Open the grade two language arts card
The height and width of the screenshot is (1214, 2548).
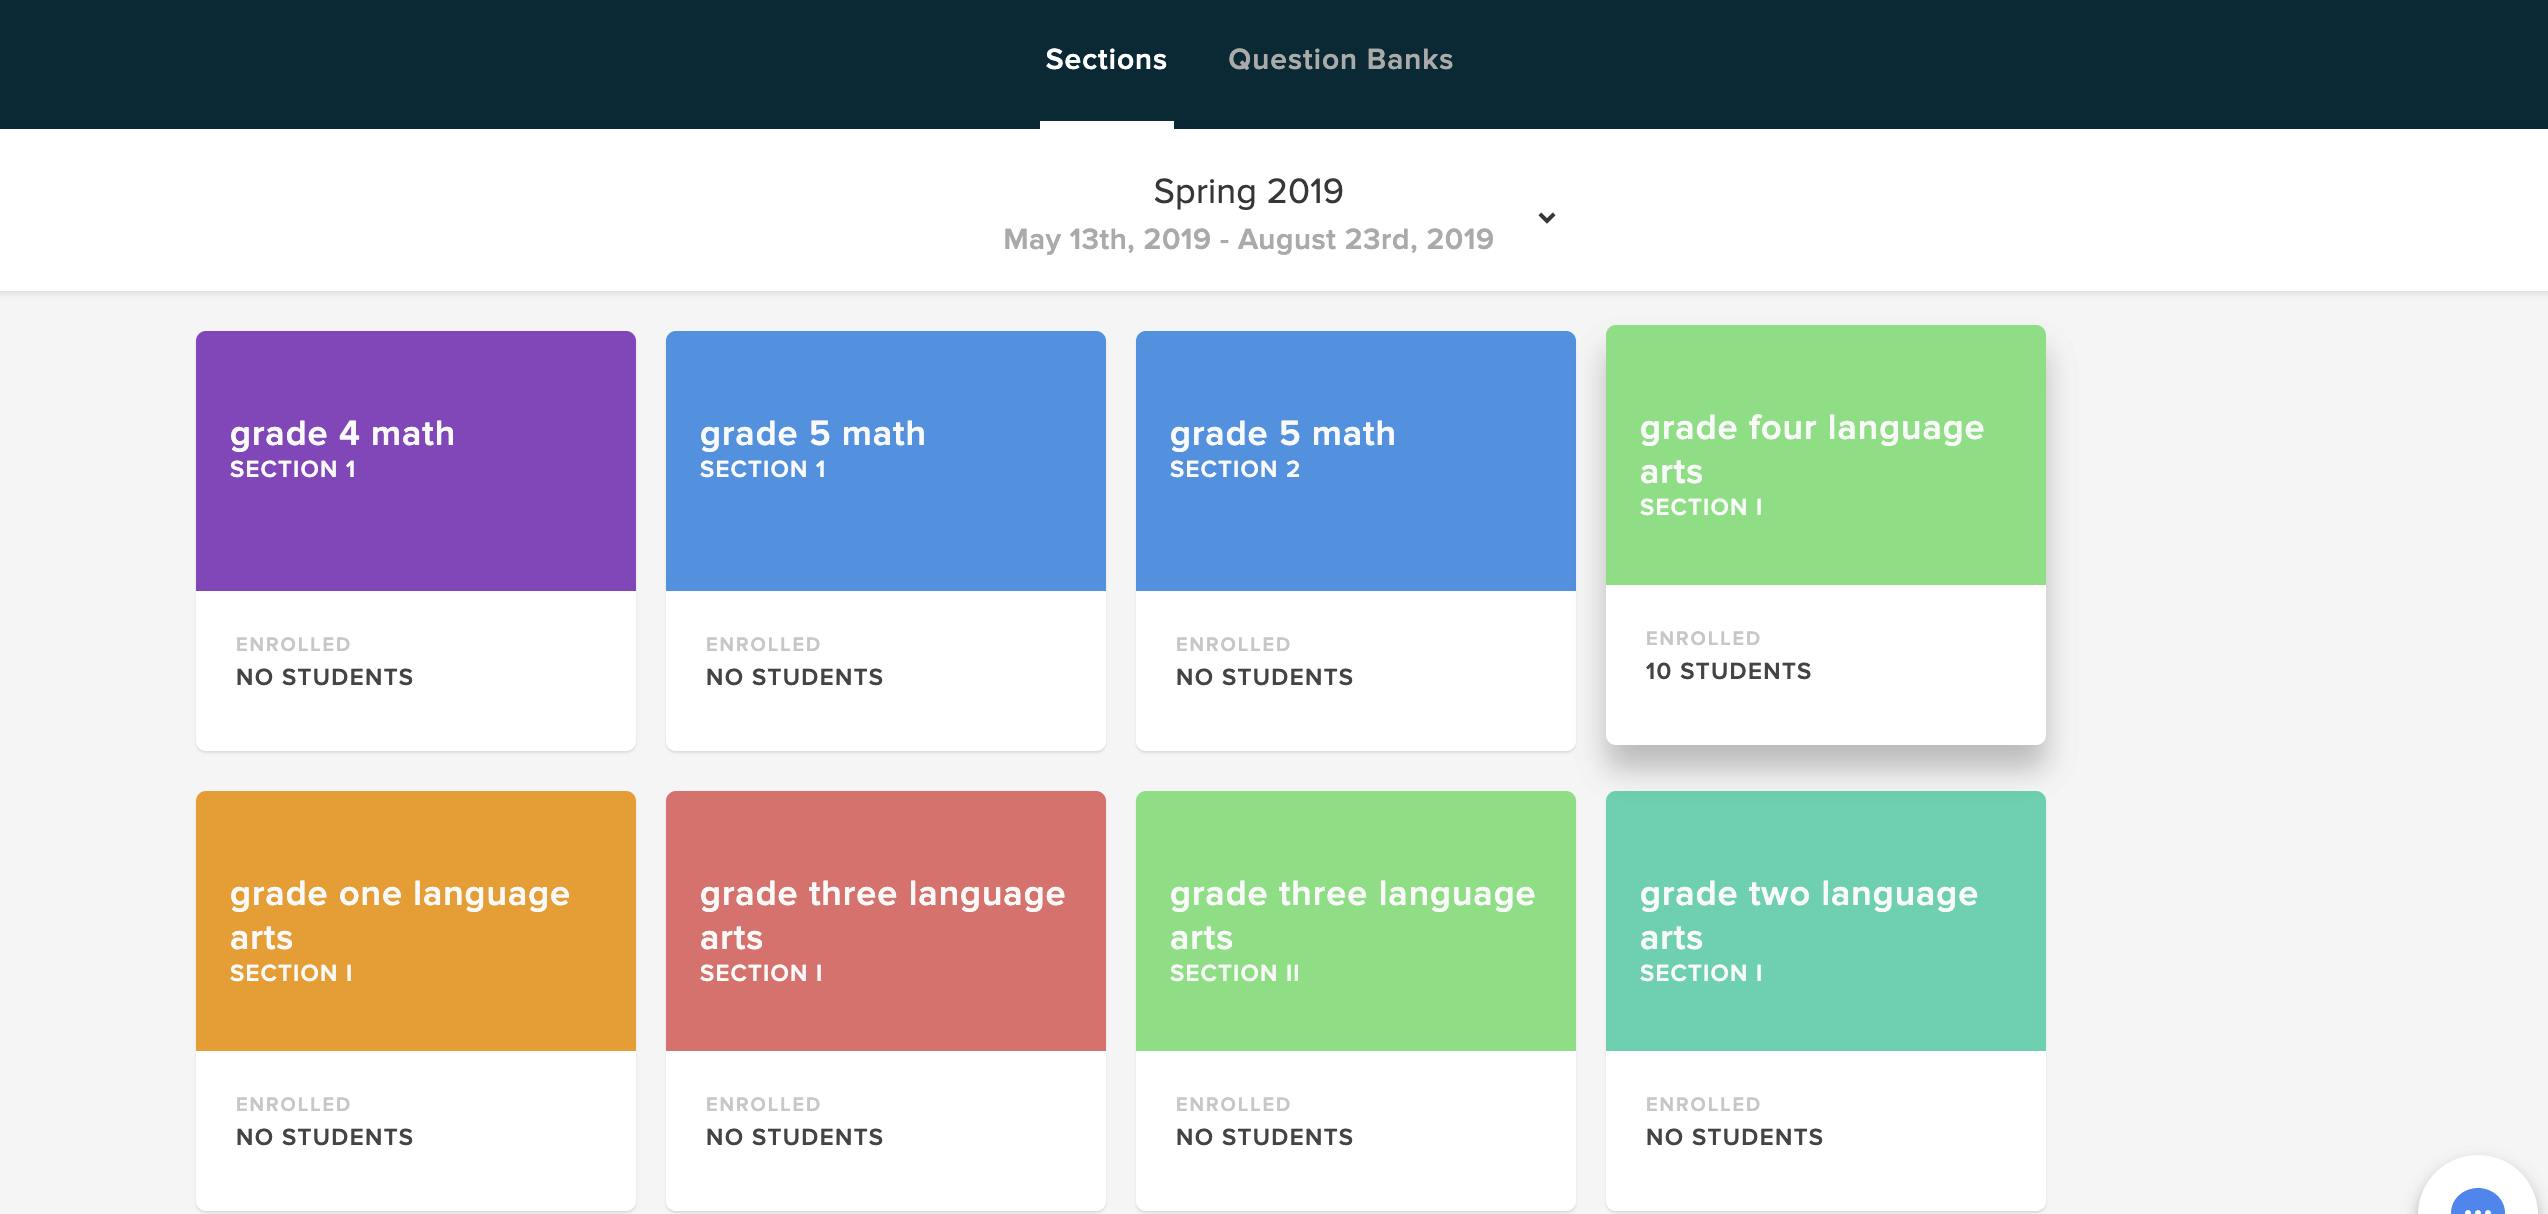tap(1826, 1001)
